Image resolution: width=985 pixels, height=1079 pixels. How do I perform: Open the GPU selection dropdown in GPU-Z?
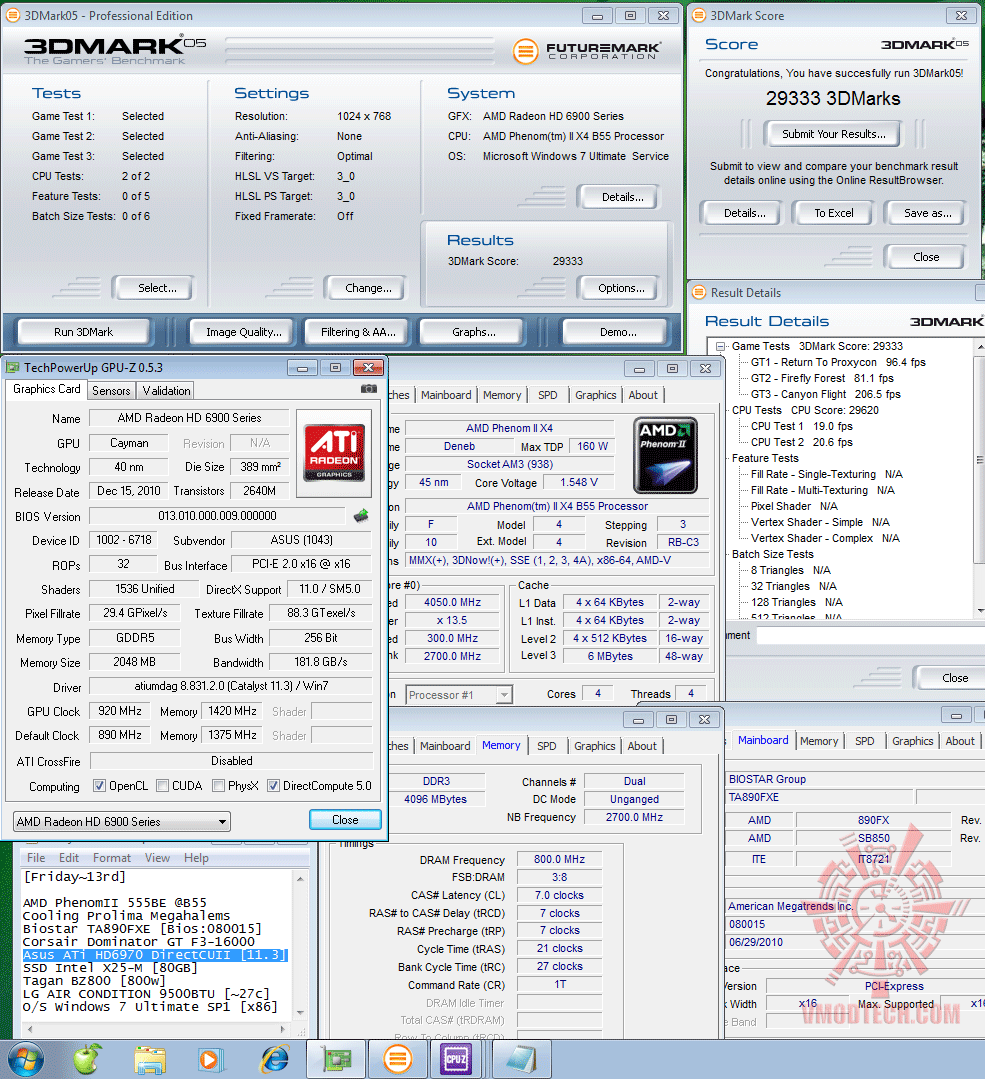coord(122,822)
